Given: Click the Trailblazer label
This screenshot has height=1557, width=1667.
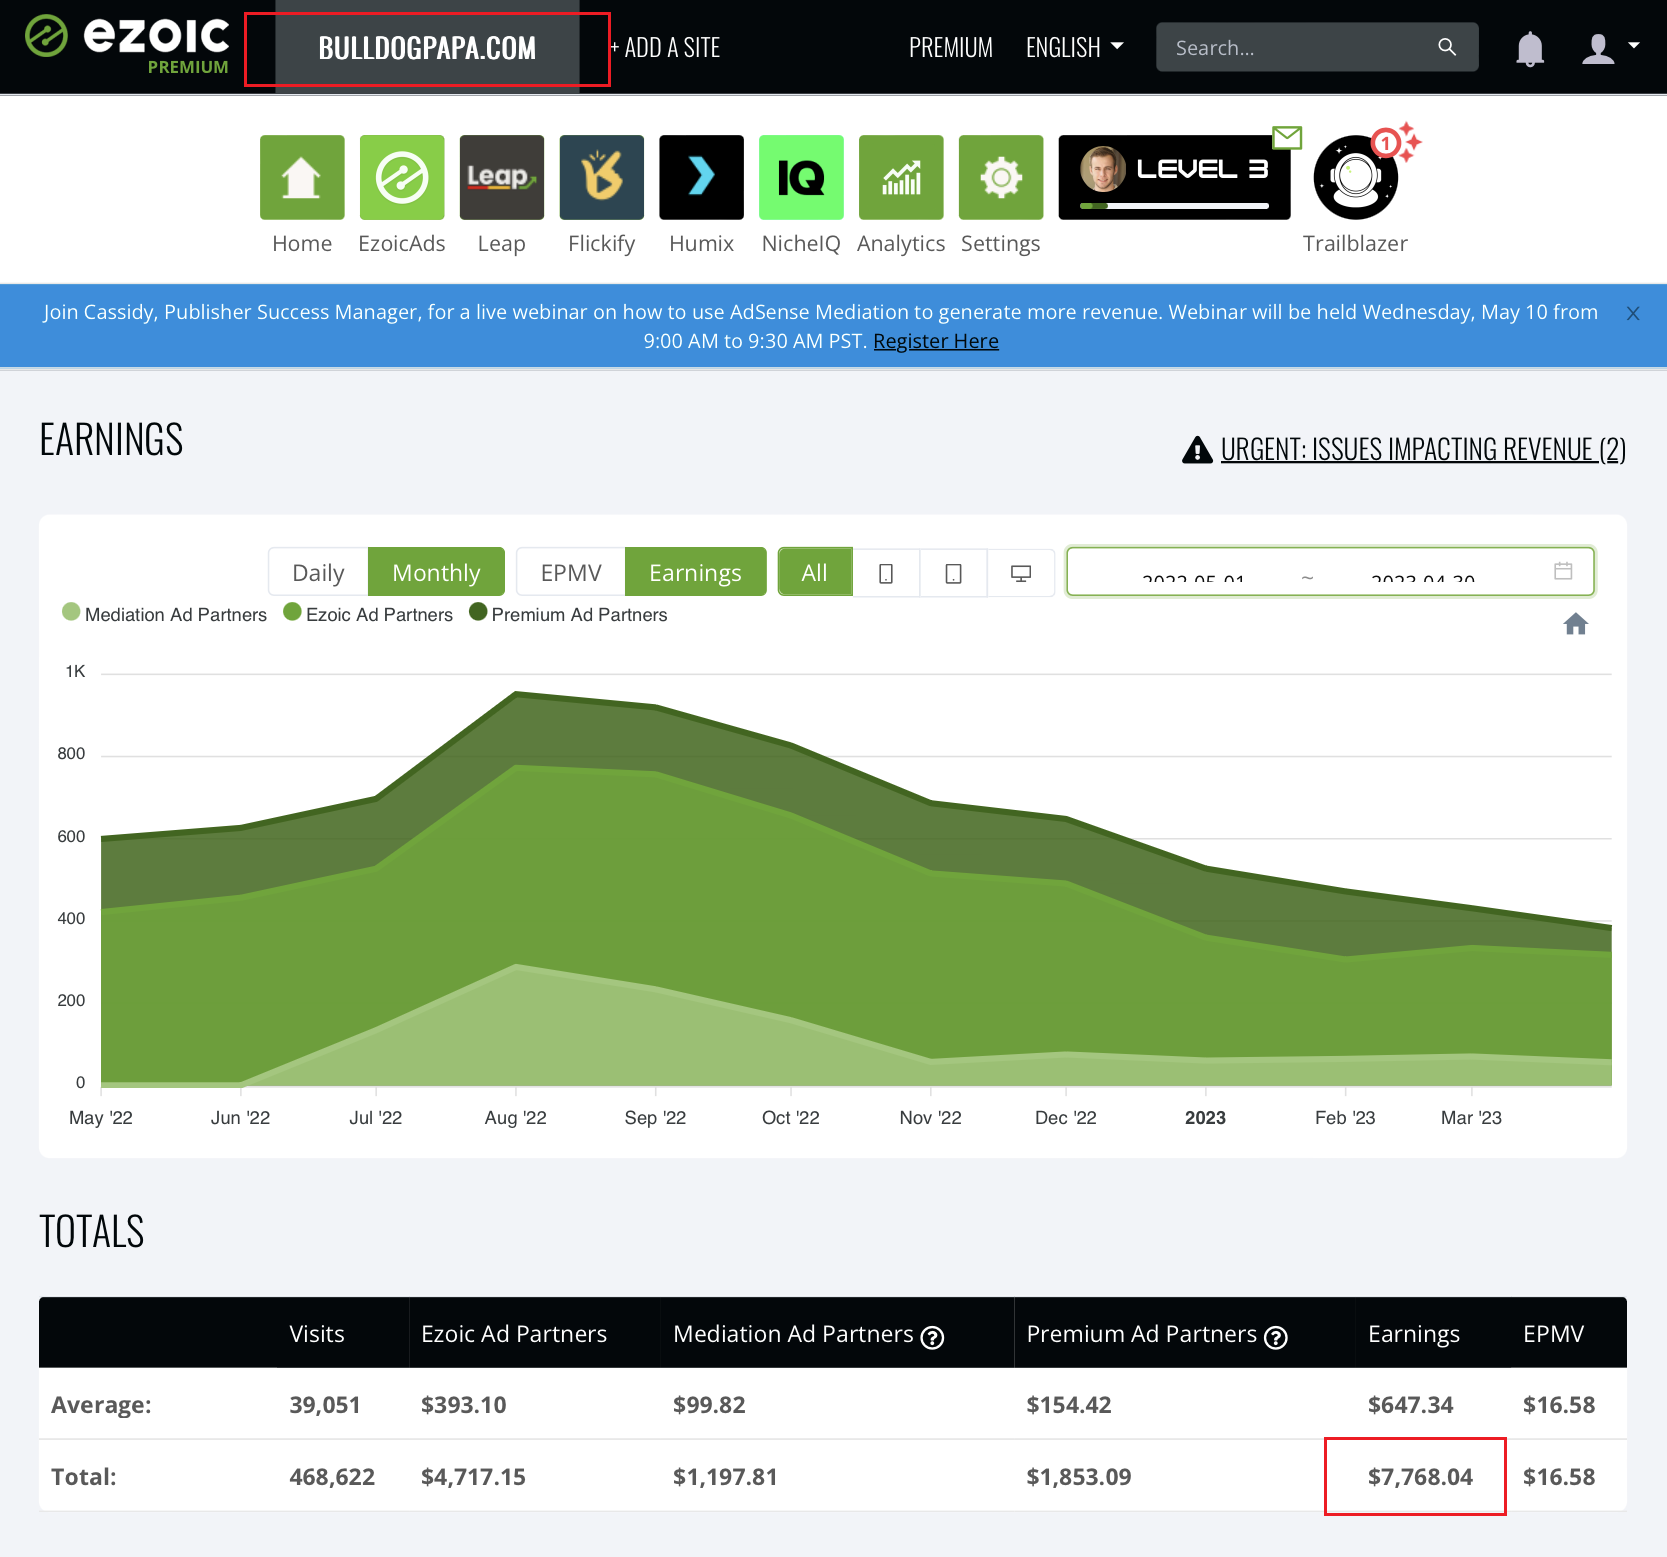Looking at the screenshot, I should point(1355,244).
